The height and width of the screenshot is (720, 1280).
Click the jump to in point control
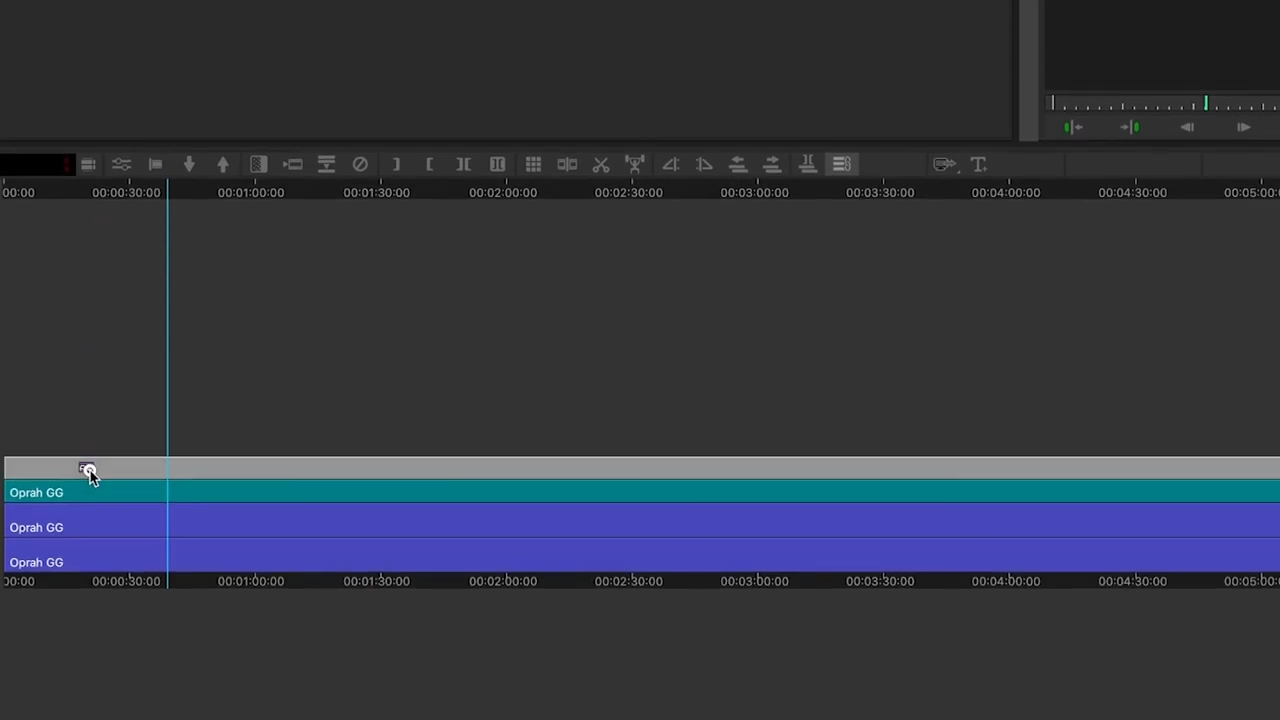(x=1072, y=126)
